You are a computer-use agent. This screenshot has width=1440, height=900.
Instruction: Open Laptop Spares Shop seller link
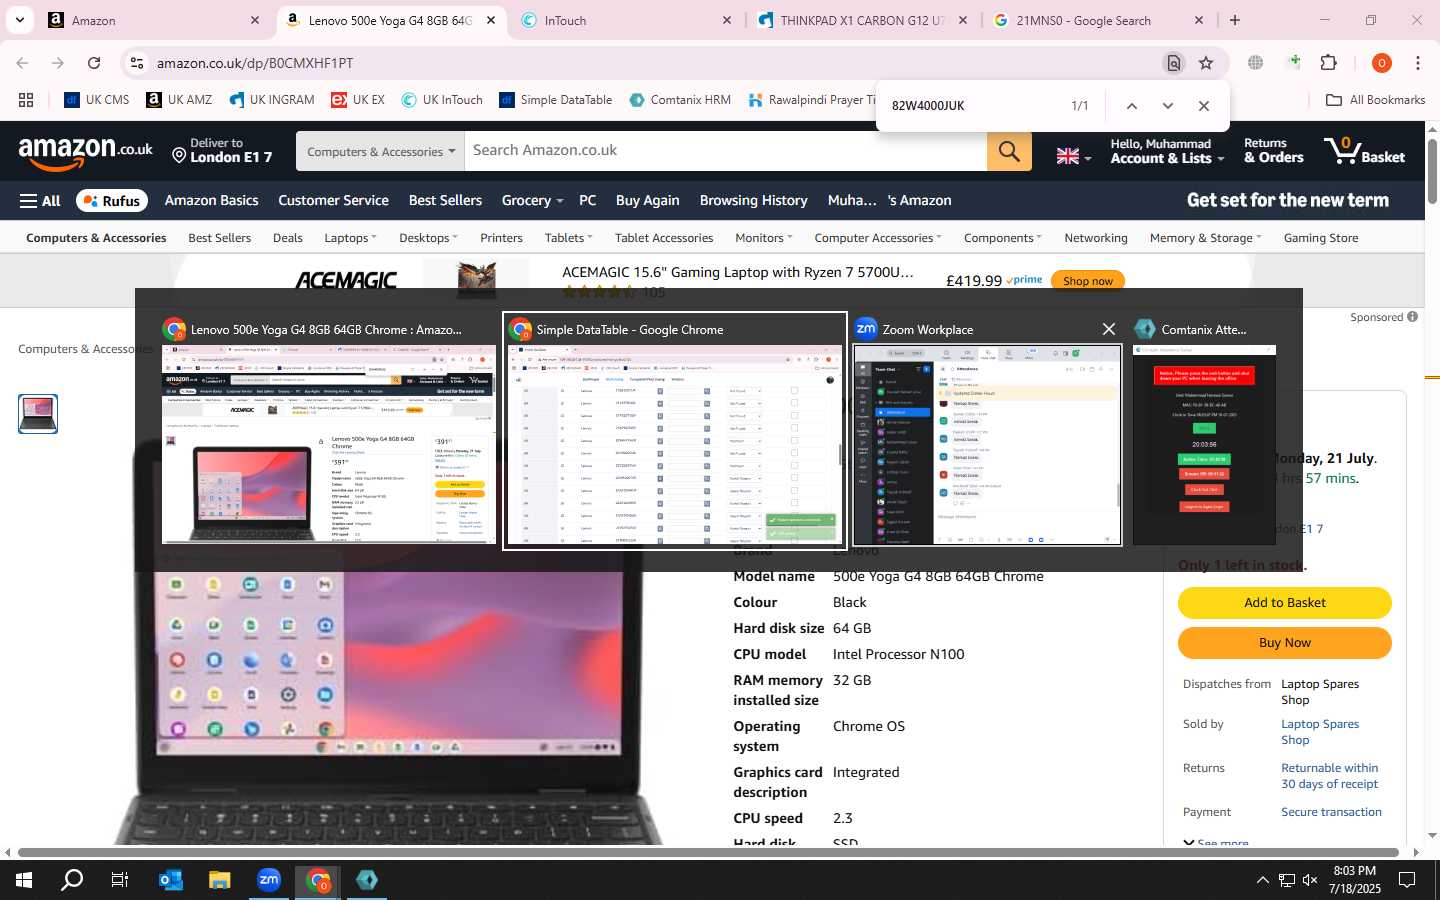point(1319,732)
